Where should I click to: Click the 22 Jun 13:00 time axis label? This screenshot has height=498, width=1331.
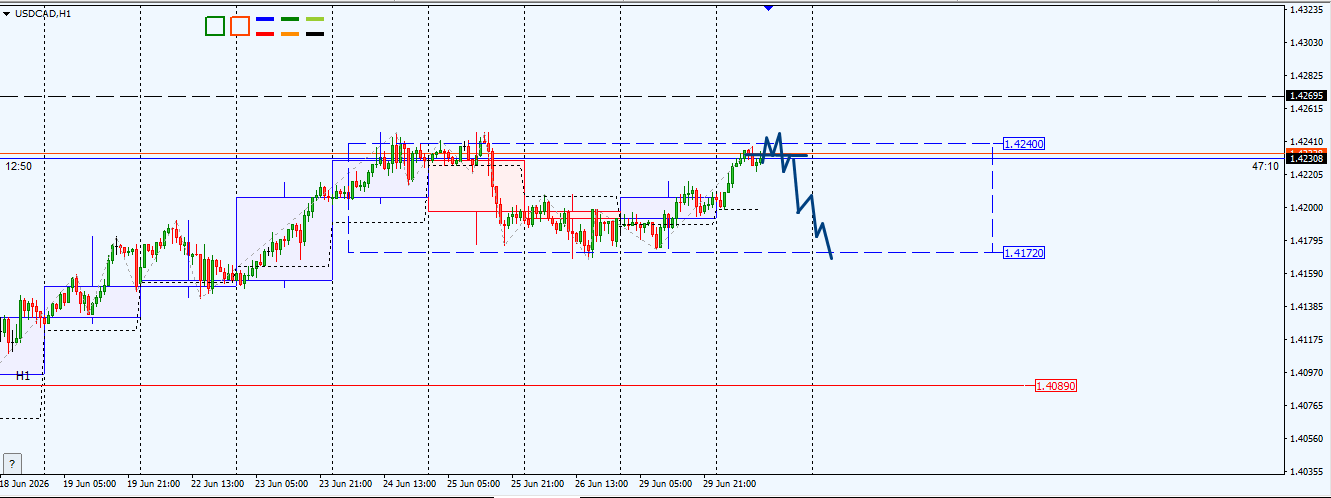[x=218, y=483]
